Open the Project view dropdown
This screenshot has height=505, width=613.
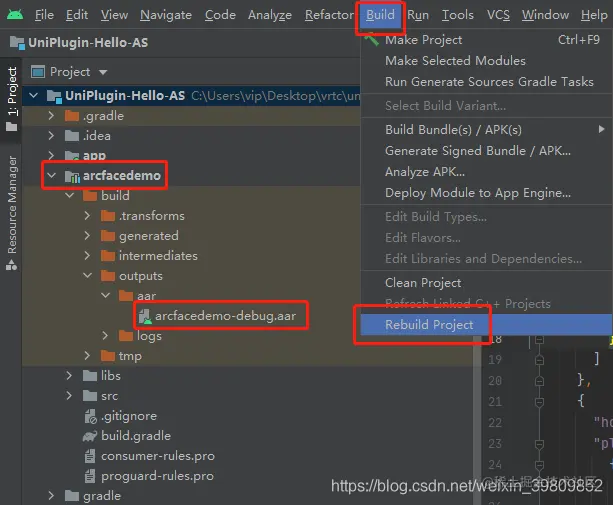pyautogui.click(x=103, y=72)
